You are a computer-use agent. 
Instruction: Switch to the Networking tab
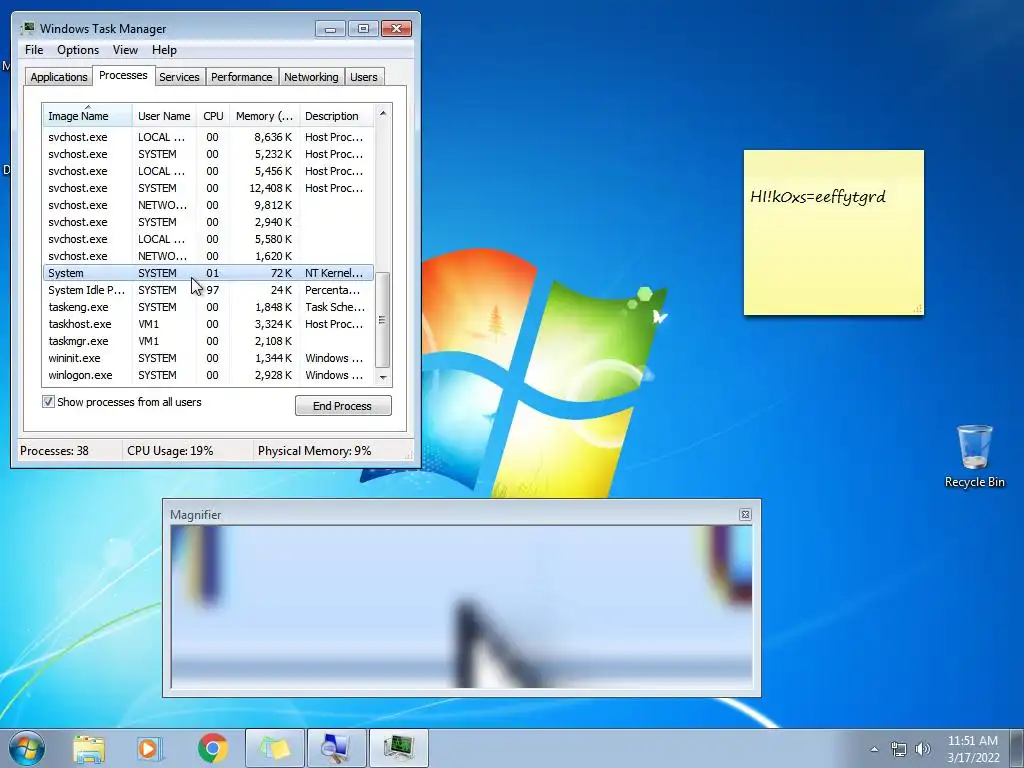311,77
